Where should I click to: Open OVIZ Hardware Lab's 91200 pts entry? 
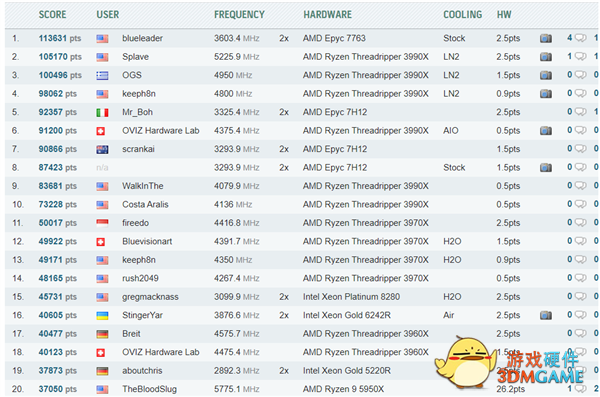pos(57,131)
